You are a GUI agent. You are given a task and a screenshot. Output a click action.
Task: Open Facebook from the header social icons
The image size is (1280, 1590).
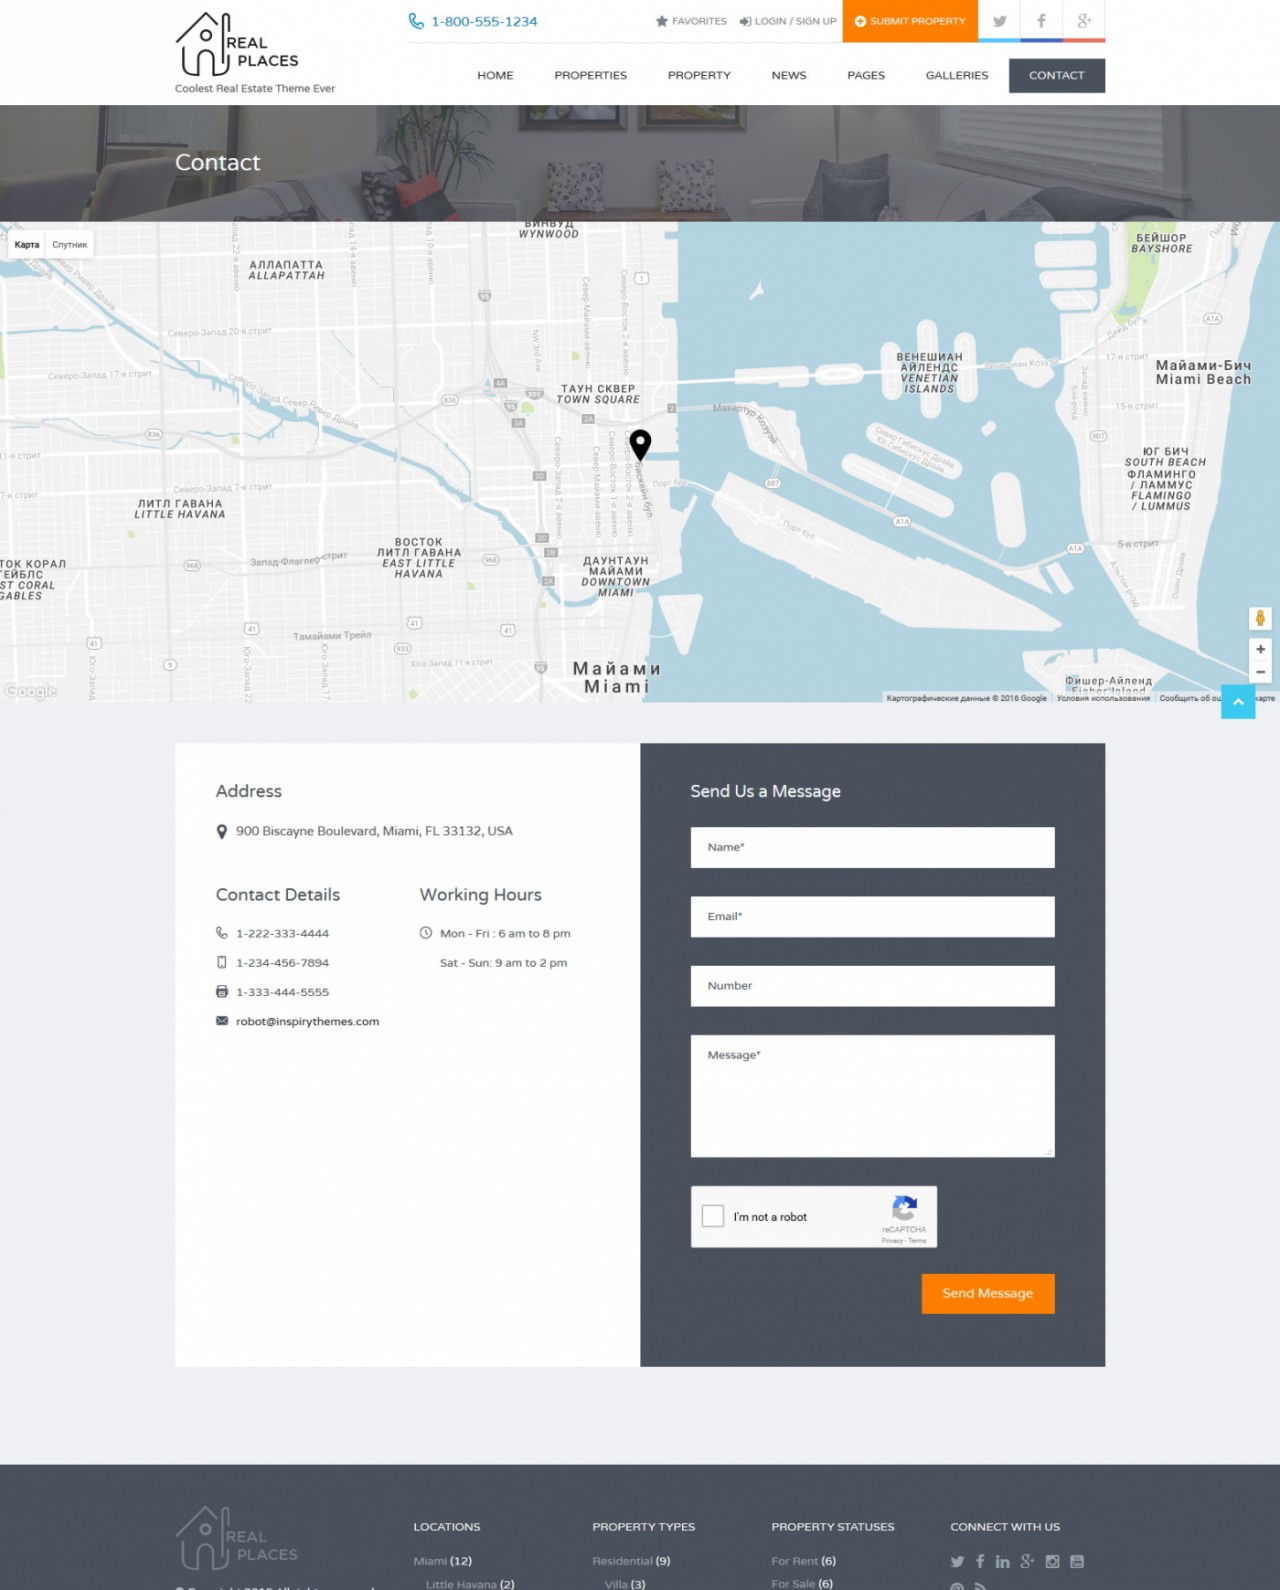(1041, 21)
